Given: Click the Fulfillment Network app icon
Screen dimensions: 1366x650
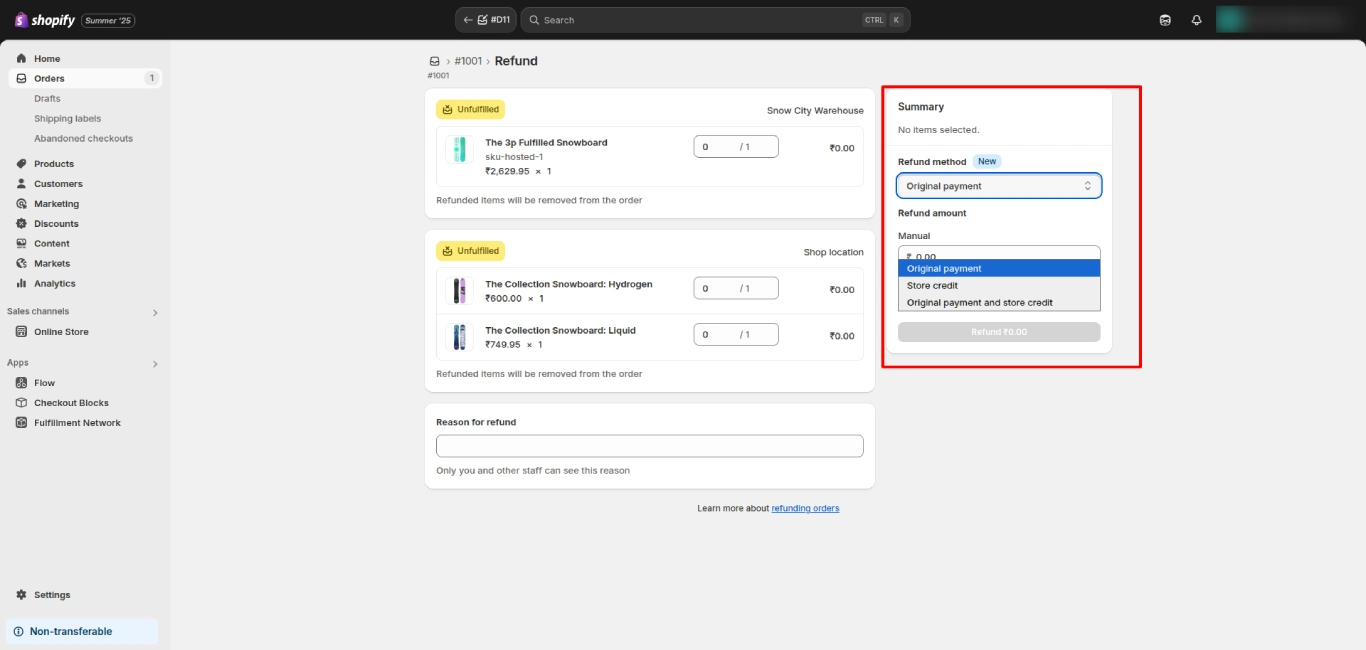Looking at the screenshot, I should pyautogui.click(x=21, y=423).
